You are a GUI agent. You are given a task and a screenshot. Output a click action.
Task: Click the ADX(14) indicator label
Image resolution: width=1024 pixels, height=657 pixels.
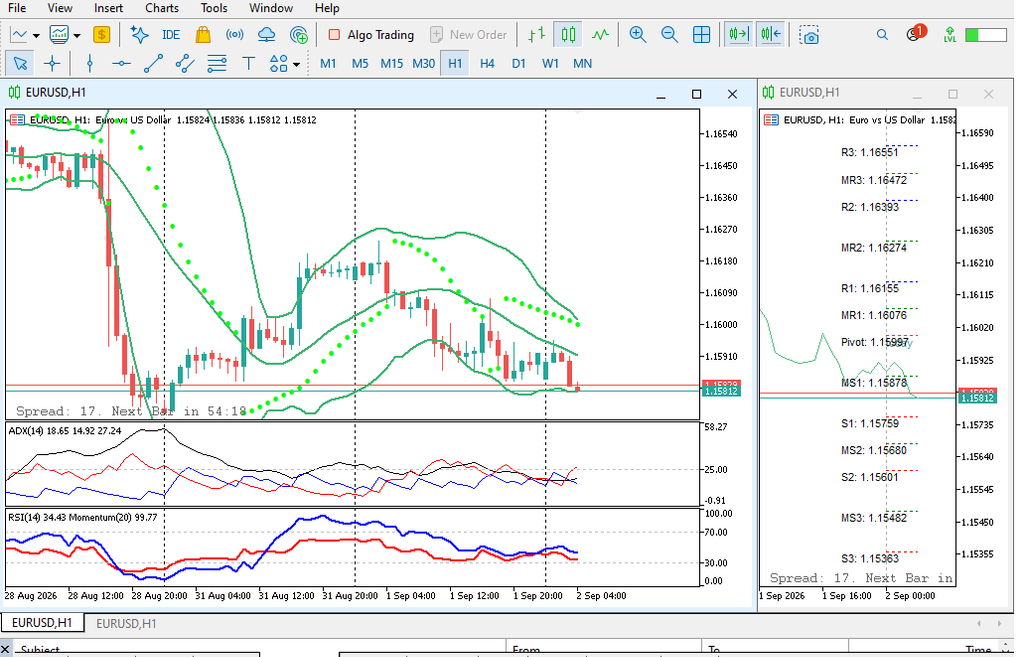click(65, 431)
